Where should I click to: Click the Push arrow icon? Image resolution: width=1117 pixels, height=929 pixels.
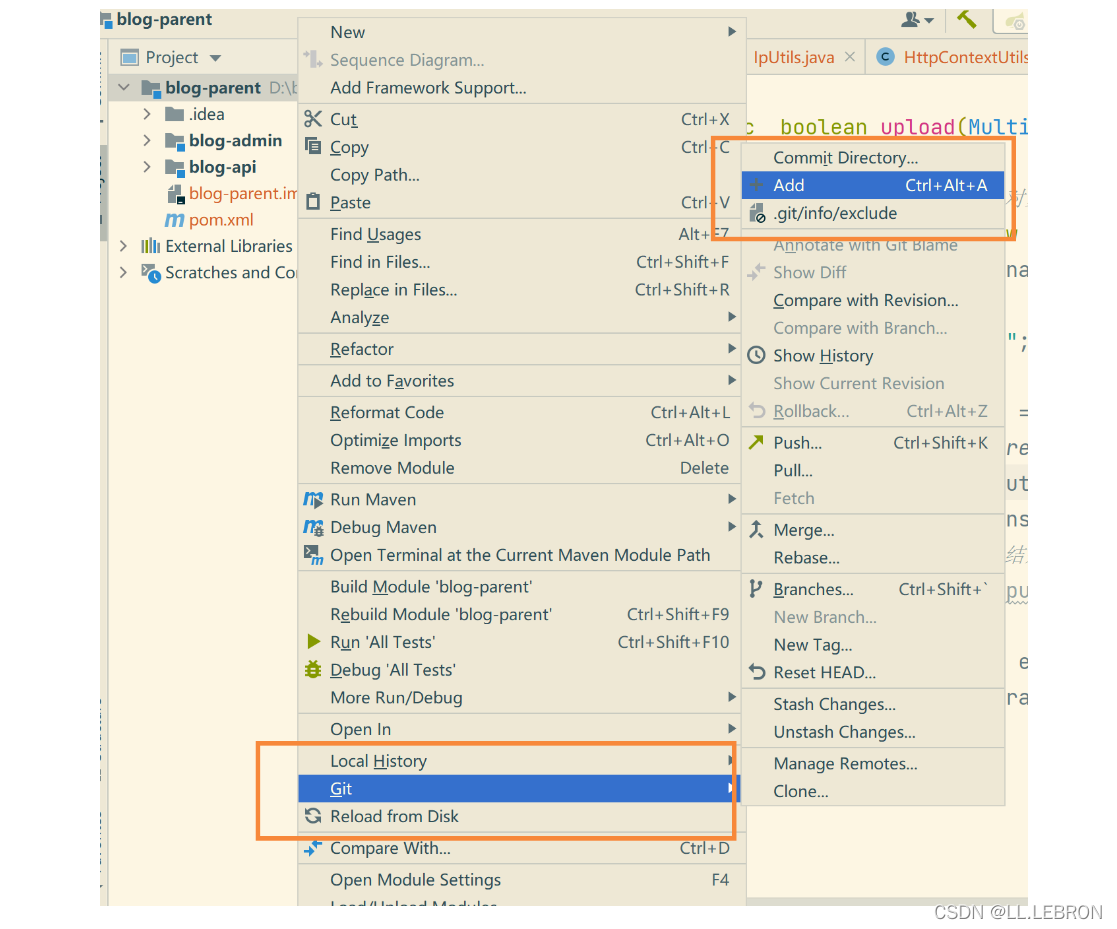[756, 443]
